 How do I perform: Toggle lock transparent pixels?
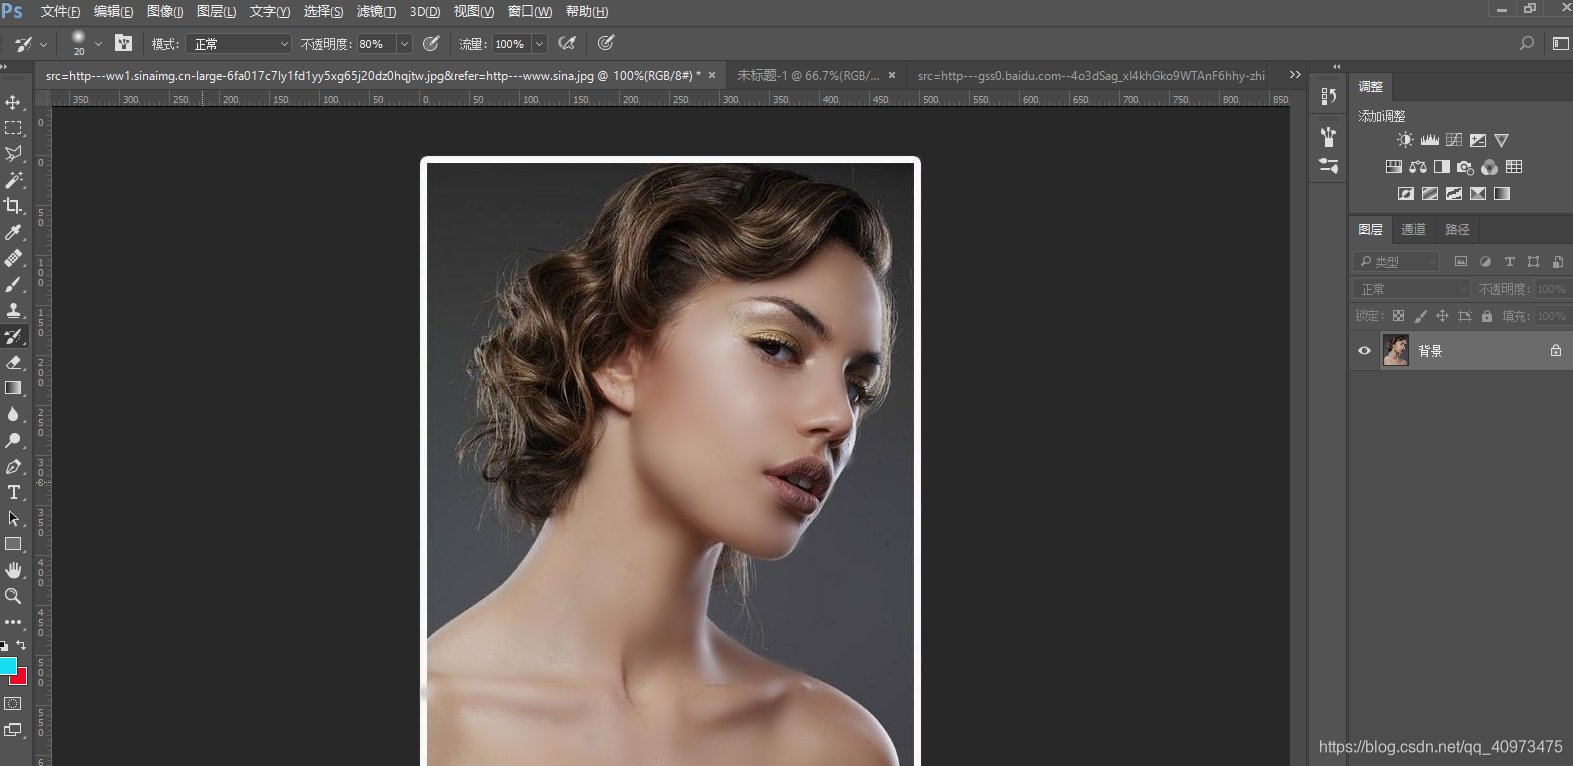click(x=1398, y=316)
